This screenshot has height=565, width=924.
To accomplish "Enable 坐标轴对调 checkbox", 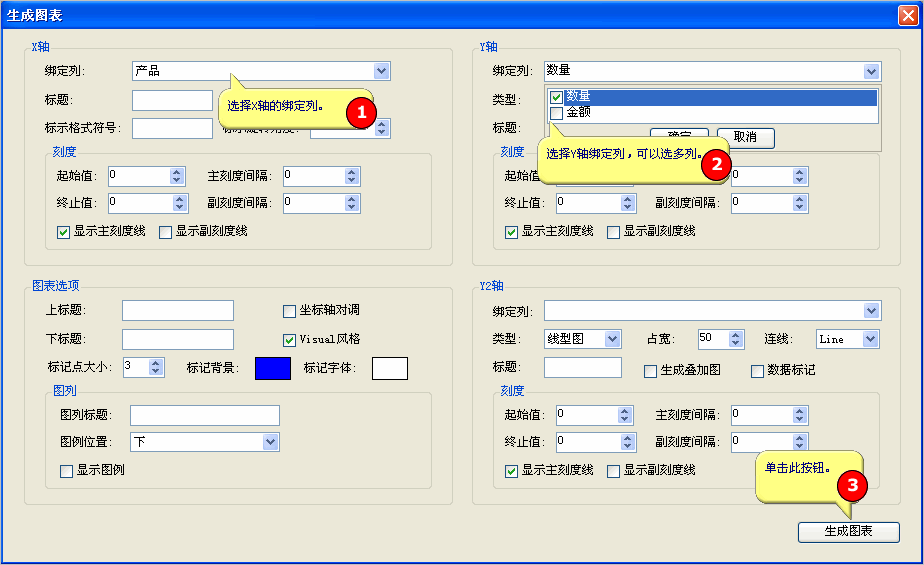I will click(x=290, y=311).
